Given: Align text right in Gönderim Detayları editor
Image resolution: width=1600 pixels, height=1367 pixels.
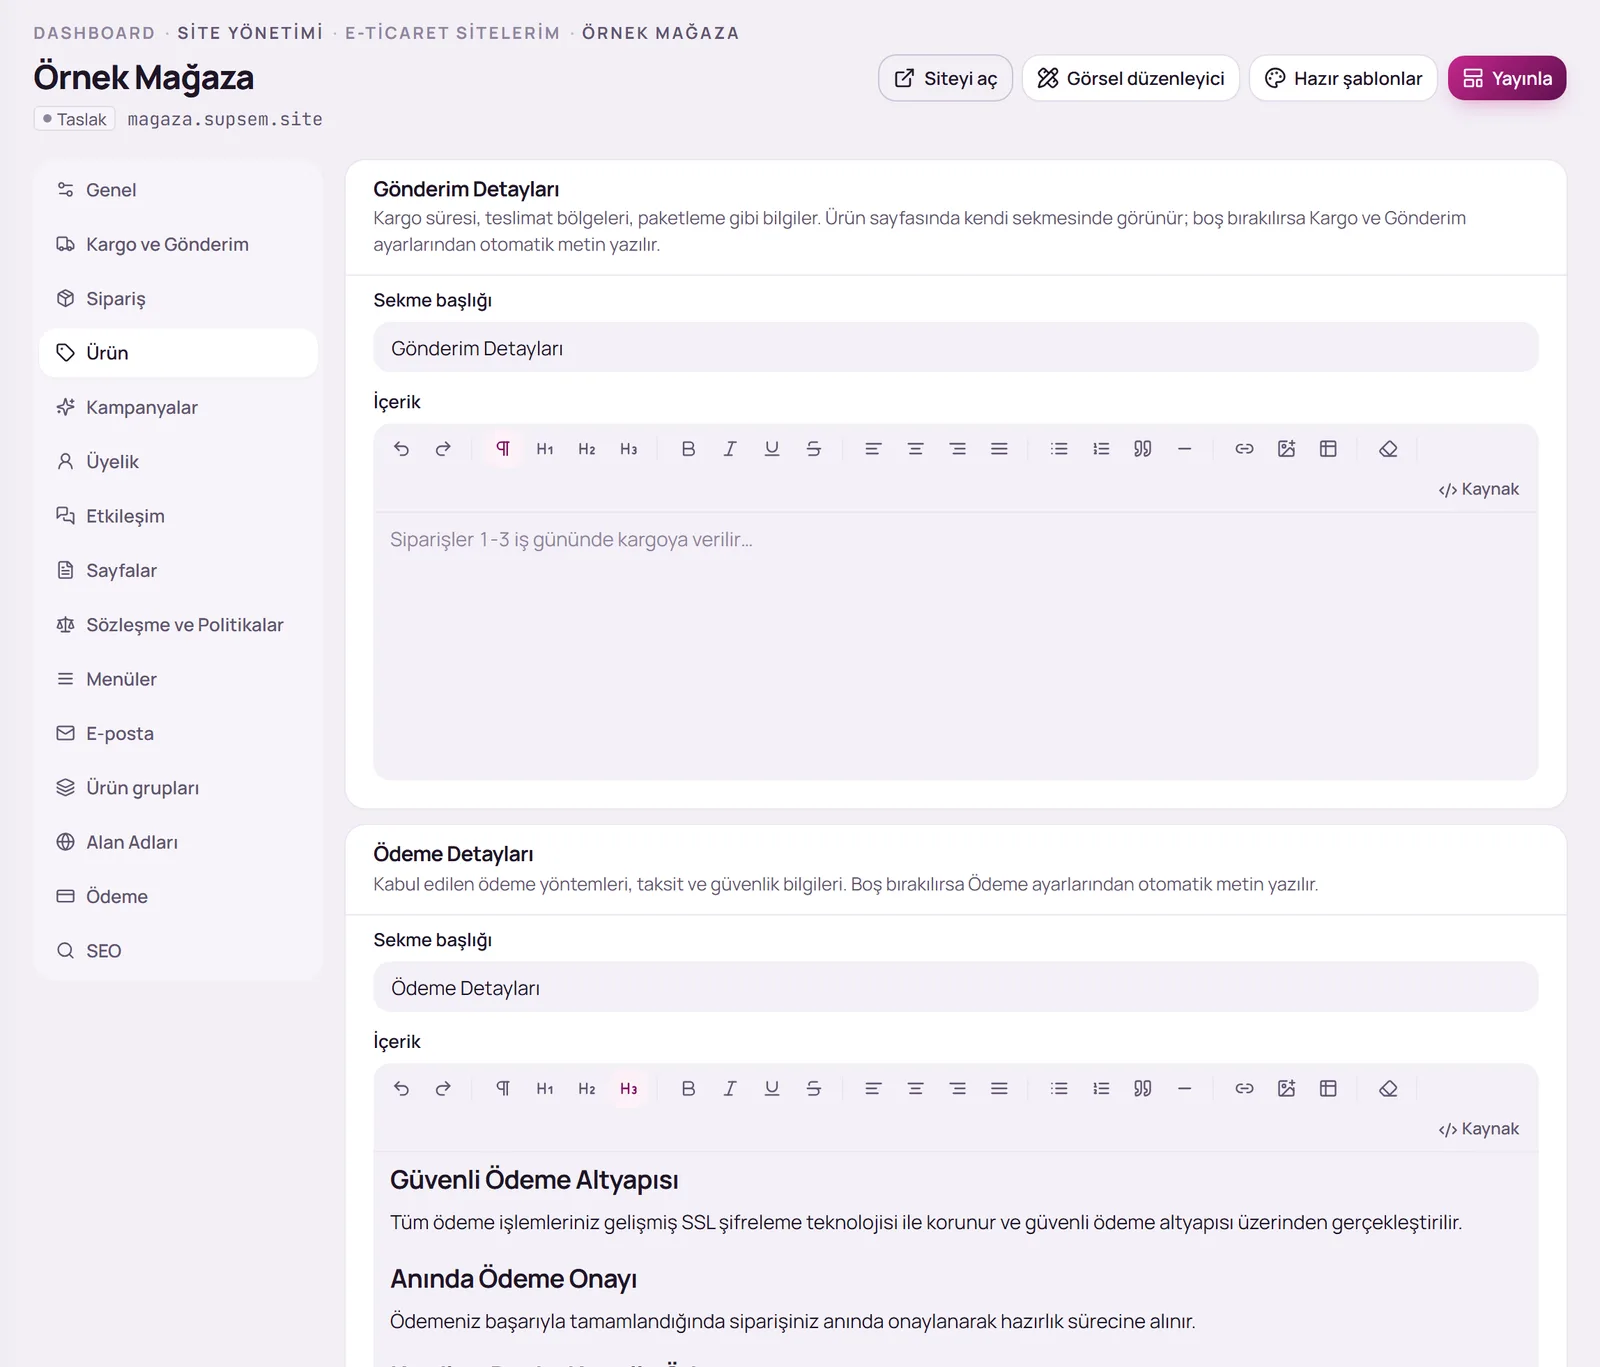Looking at the screenshot, I should 957,449.
